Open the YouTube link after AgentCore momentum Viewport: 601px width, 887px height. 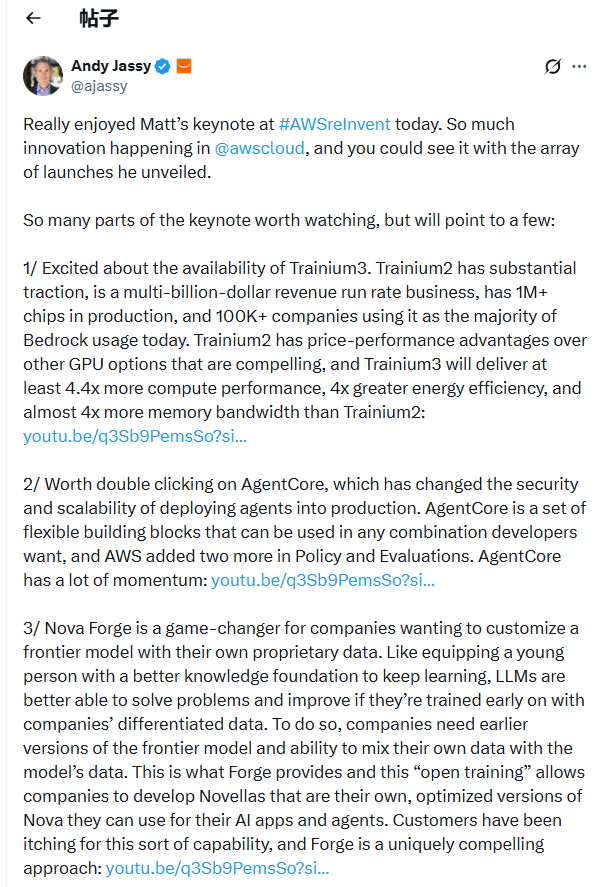(x=322, y=579)
